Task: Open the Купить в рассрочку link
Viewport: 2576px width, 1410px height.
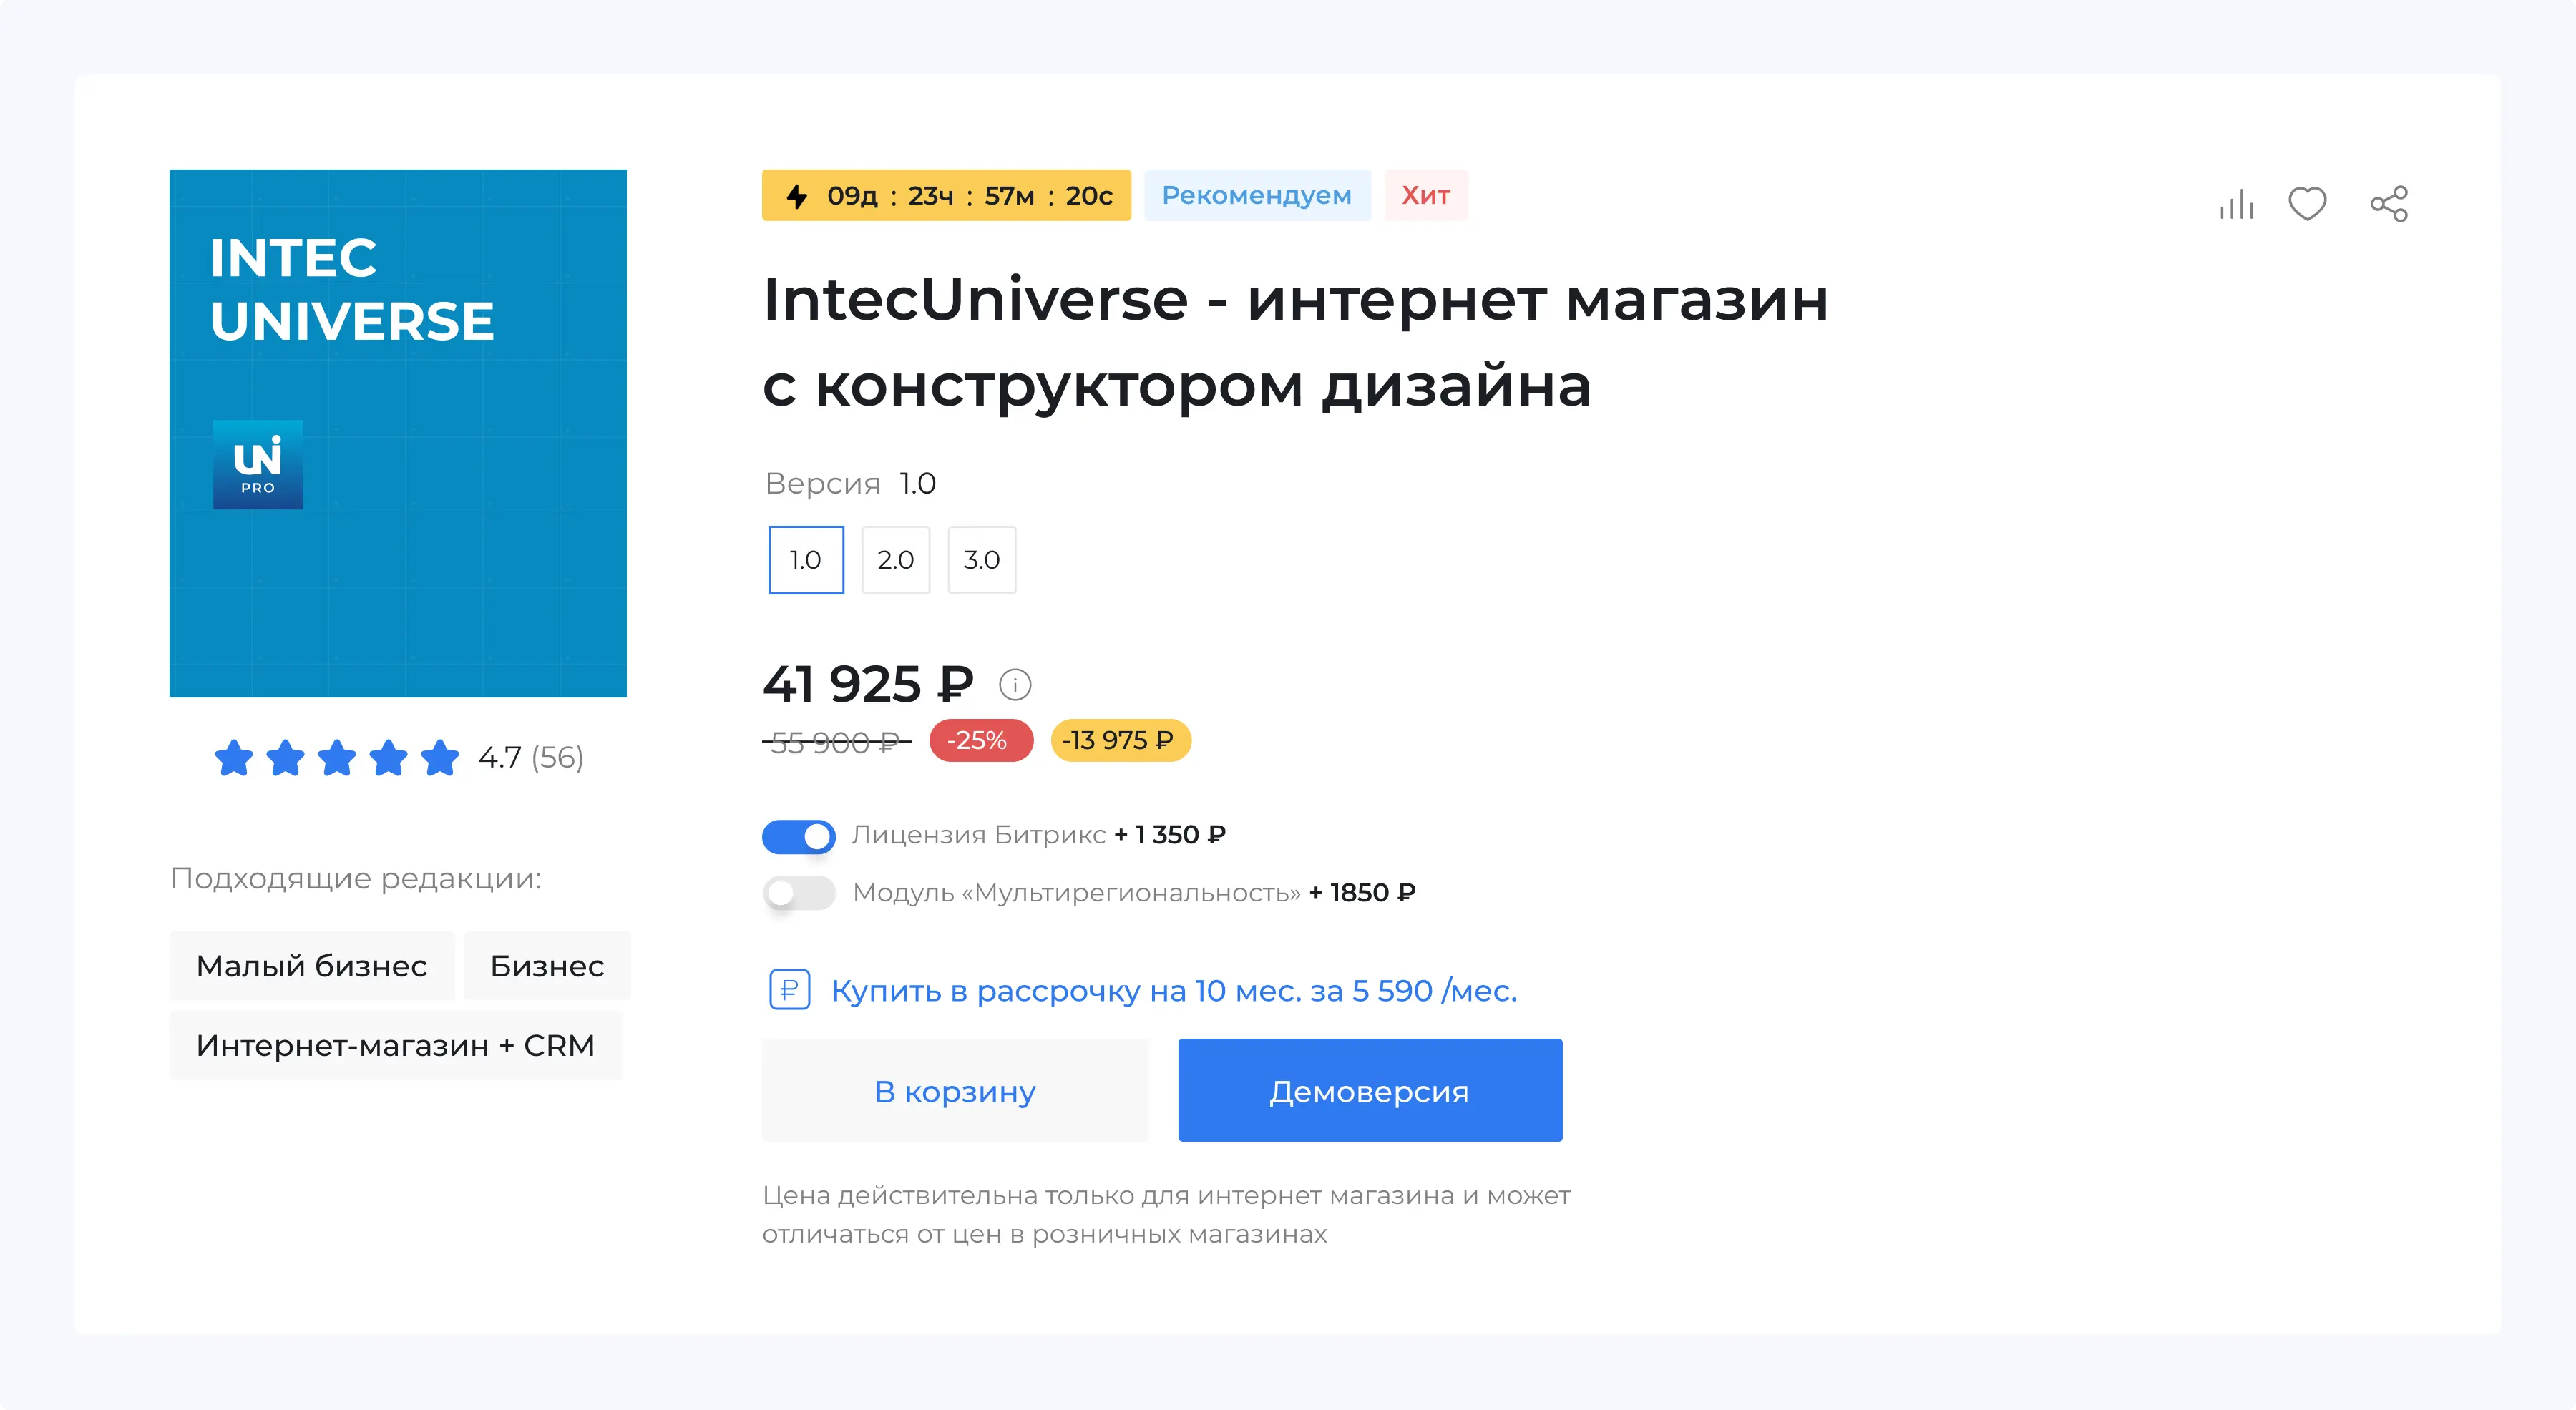Action: tap(1174, 991)
